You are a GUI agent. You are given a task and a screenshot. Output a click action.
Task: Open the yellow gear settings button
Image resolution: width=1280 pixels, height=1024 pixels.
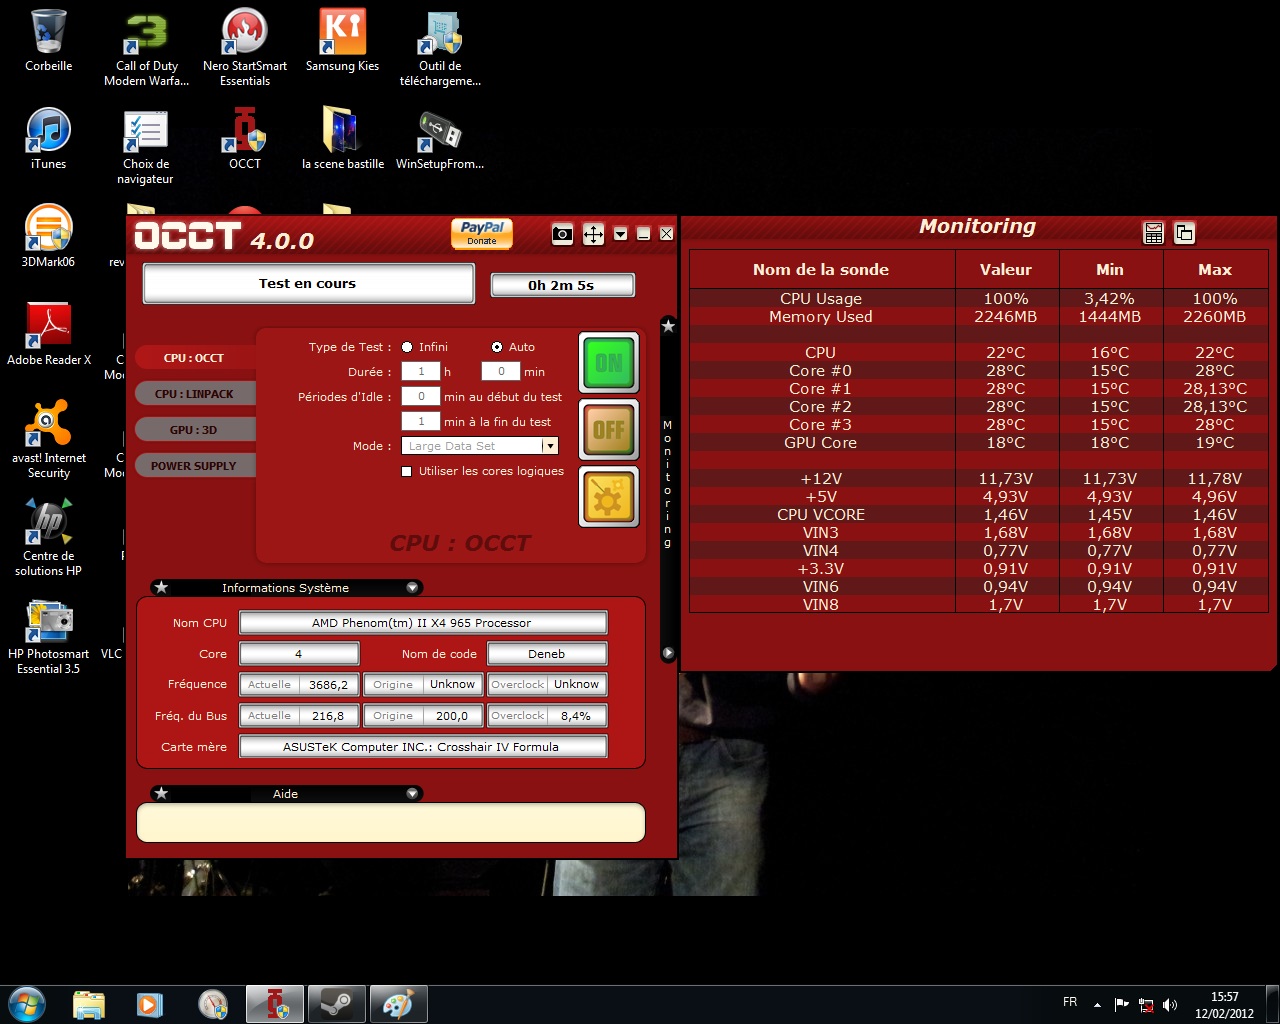(608, 497)
